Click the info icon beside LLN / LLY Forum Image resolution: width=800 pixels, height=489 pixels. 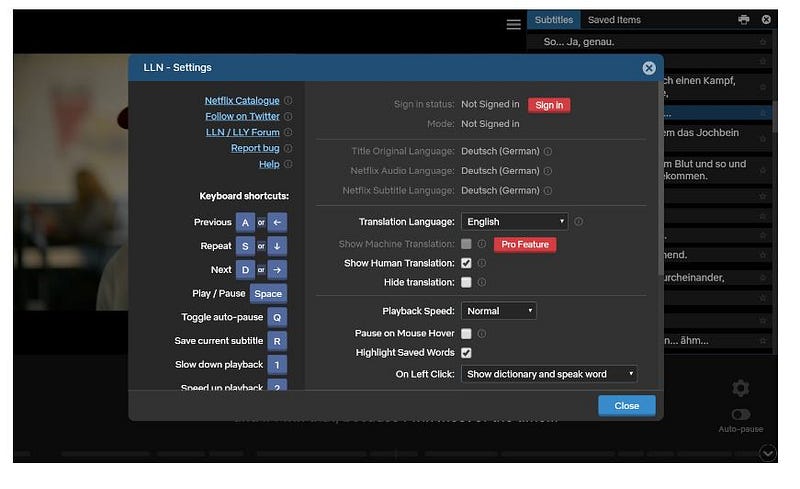[288, 132]
